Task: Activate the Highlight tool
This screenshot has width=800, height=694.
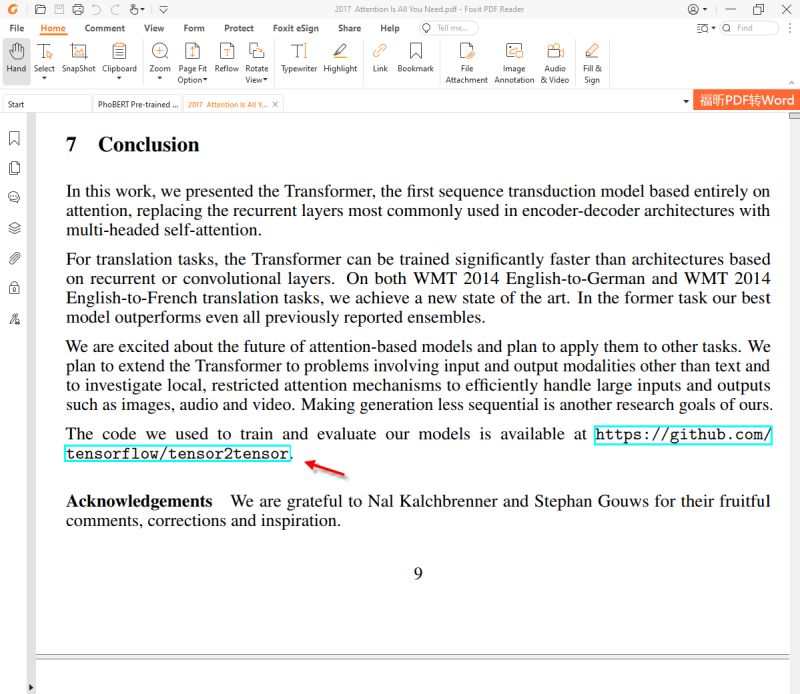Action: pos(340,58)
